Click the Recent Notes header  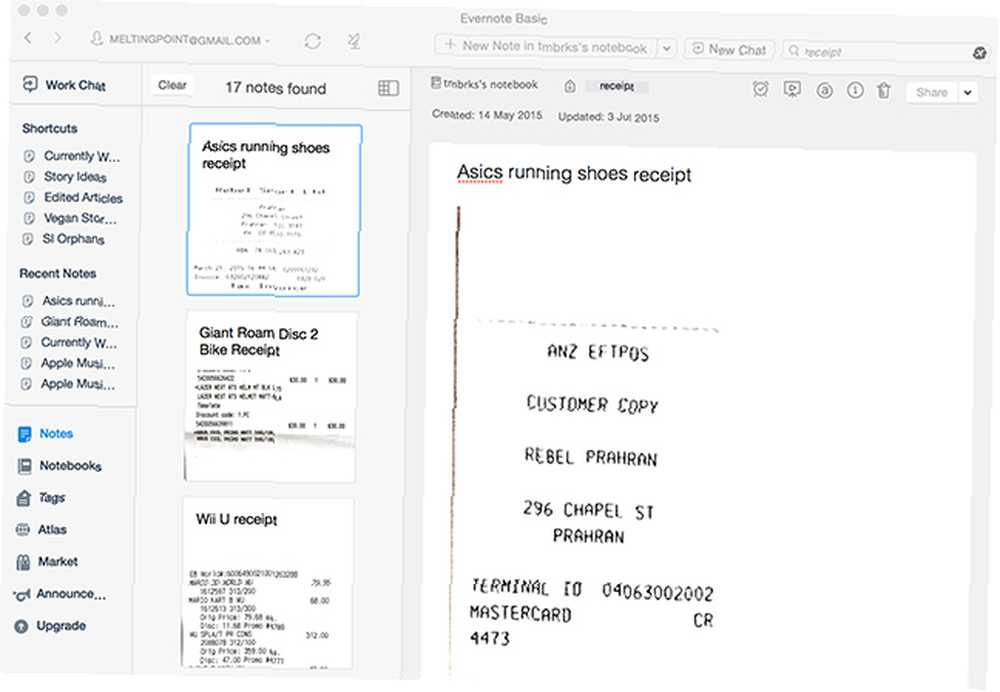click(58, 274)
